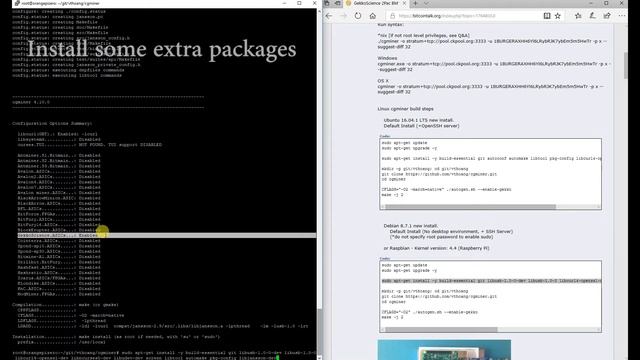Click horizontal scrollbar in Debian code box
The height and width of the screenshot is (360, 640).
pos(441,329)
